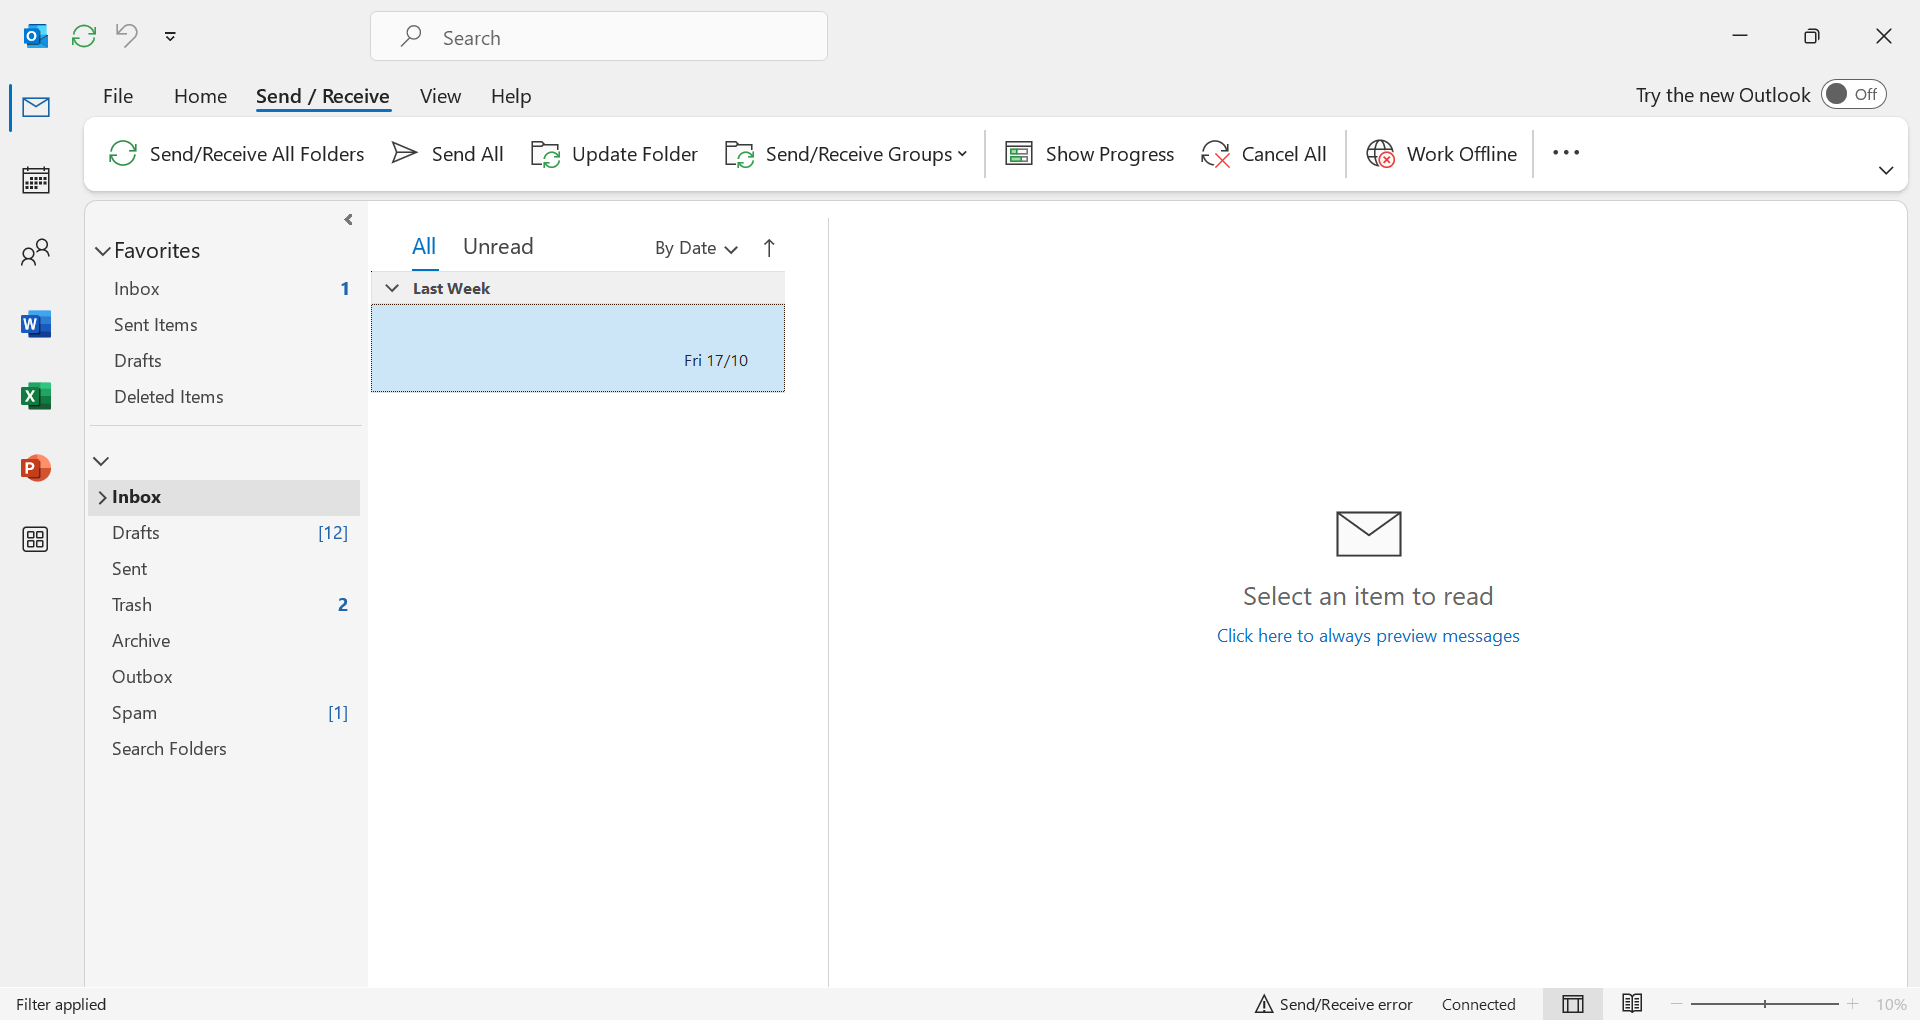The height and width of the screenshot is (1020, 1923).
Task: Open the Sent folder
Action: coord(226,569)
